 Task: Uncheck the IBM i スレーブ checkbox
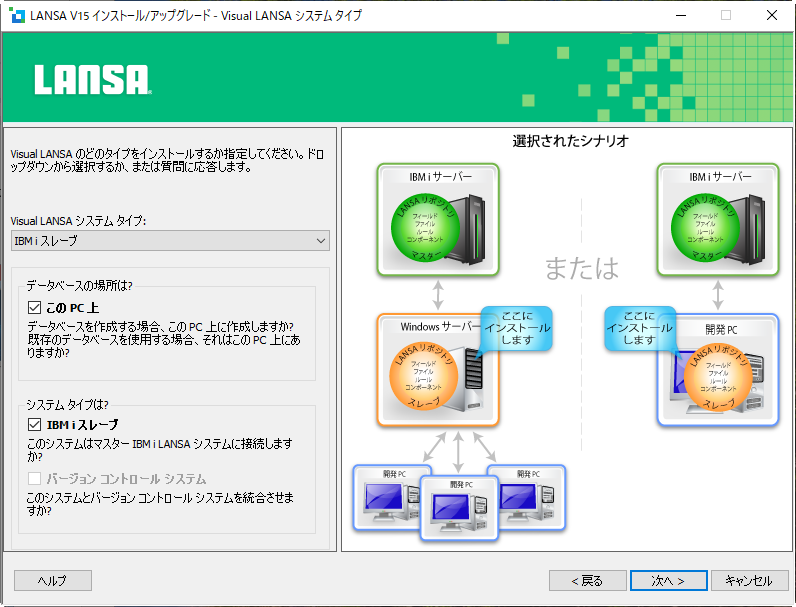tap(35, 424)
